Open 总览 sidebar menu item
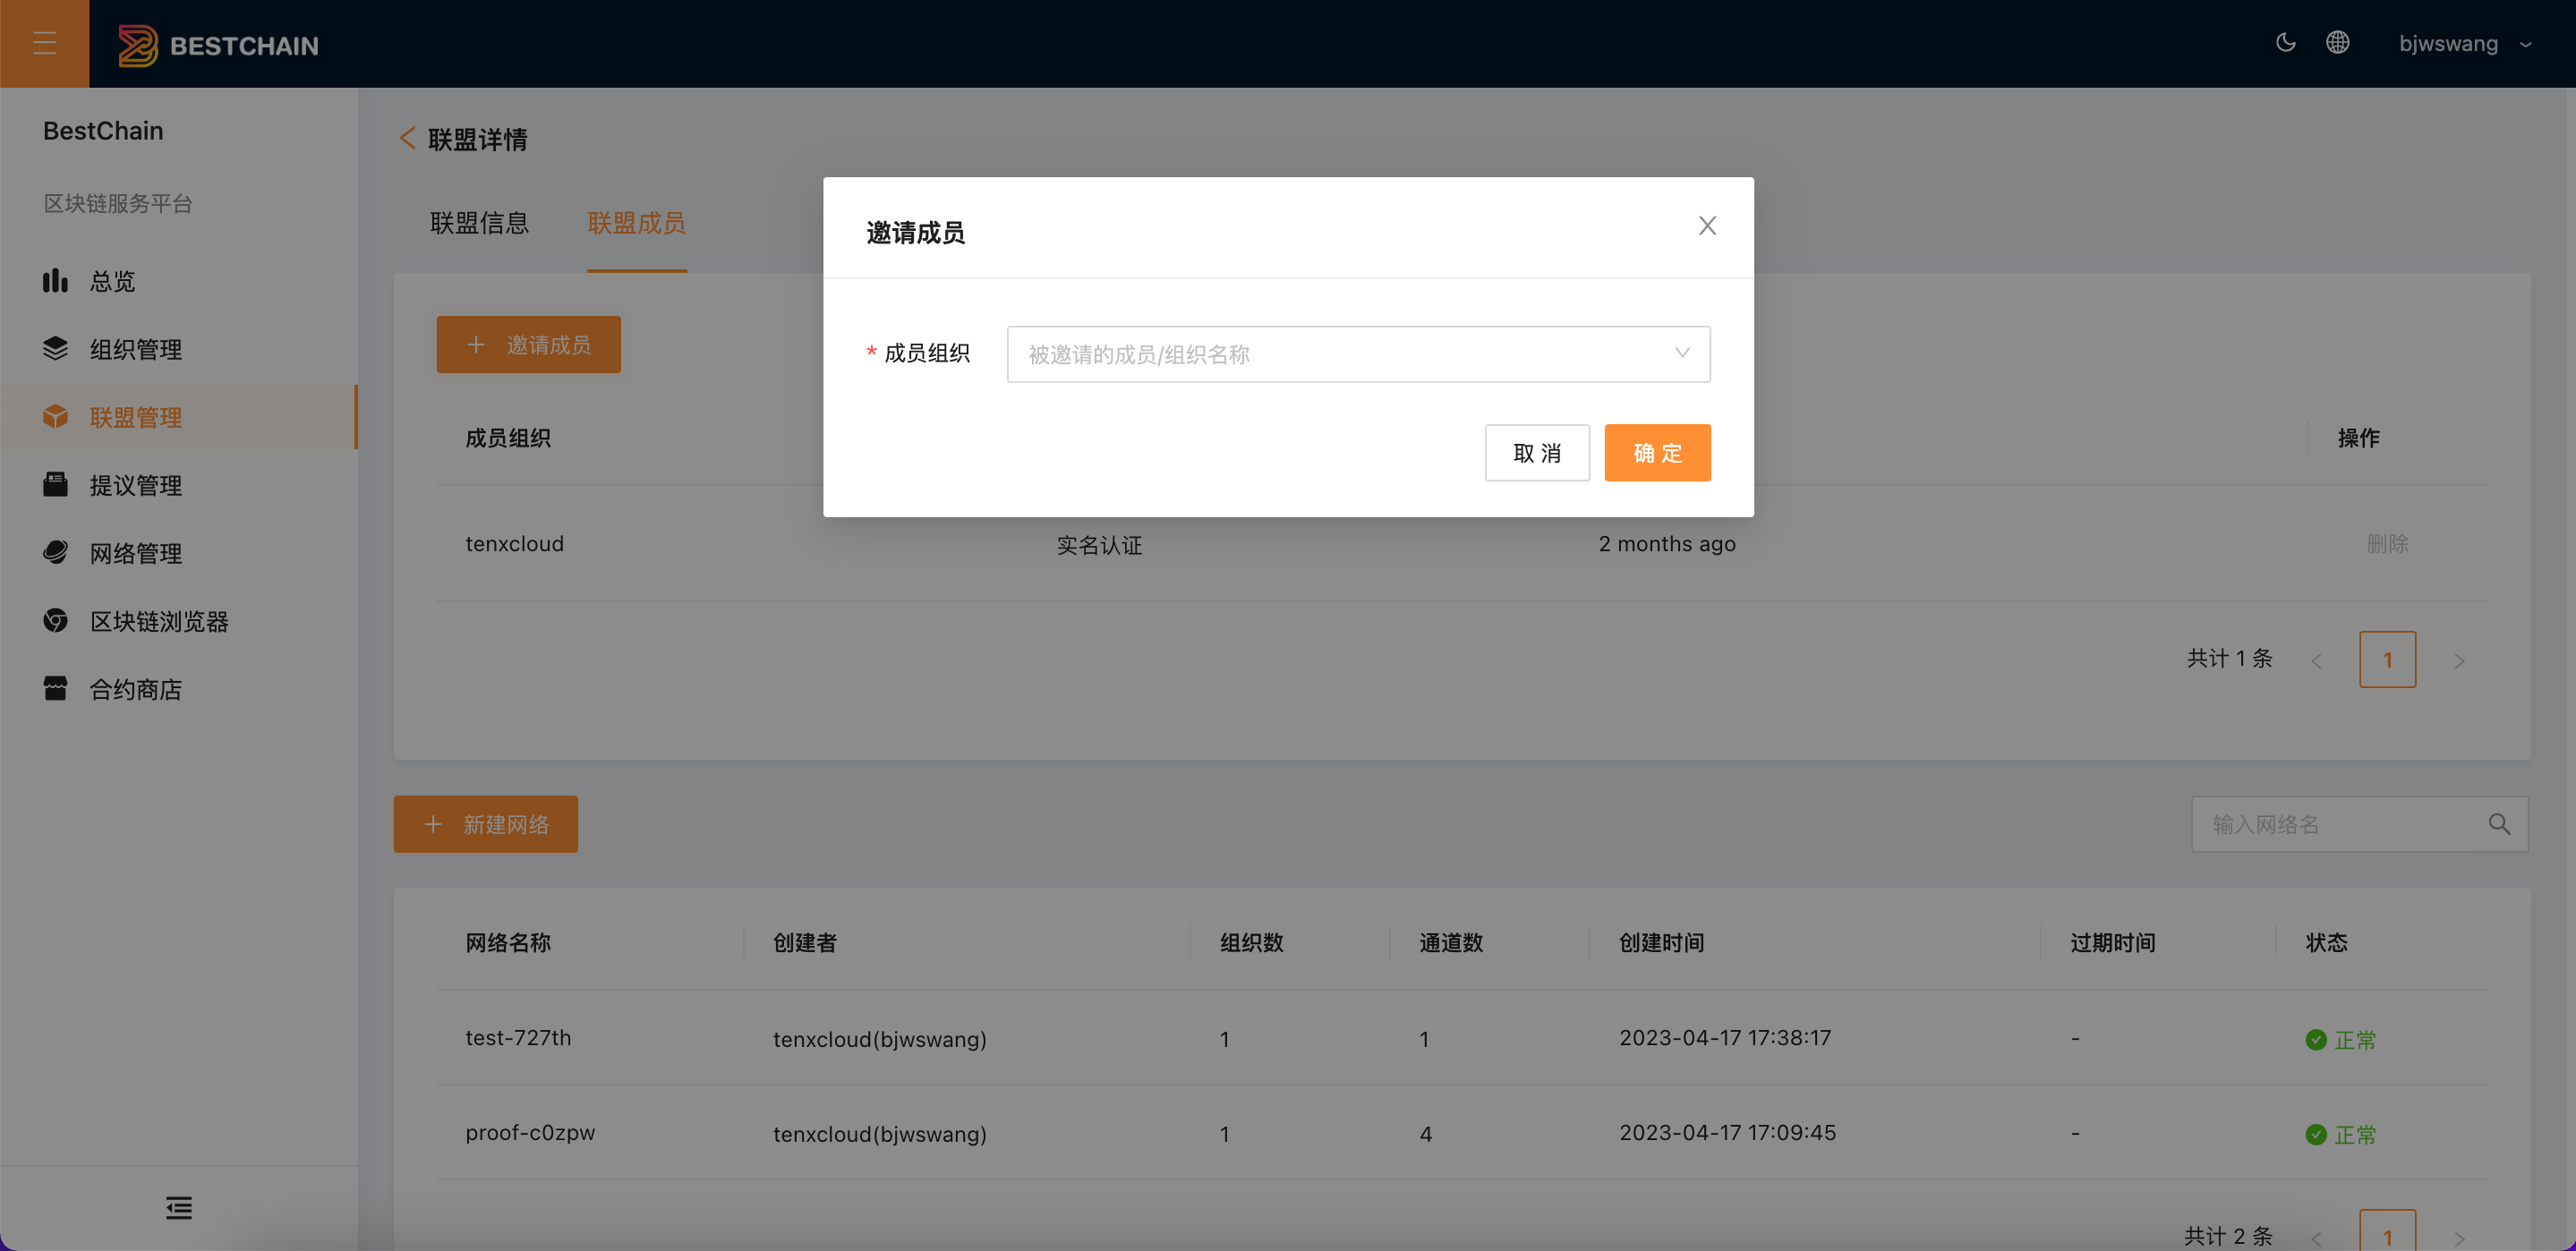This screenshot has width=2576, height=1251. (179, 281)
